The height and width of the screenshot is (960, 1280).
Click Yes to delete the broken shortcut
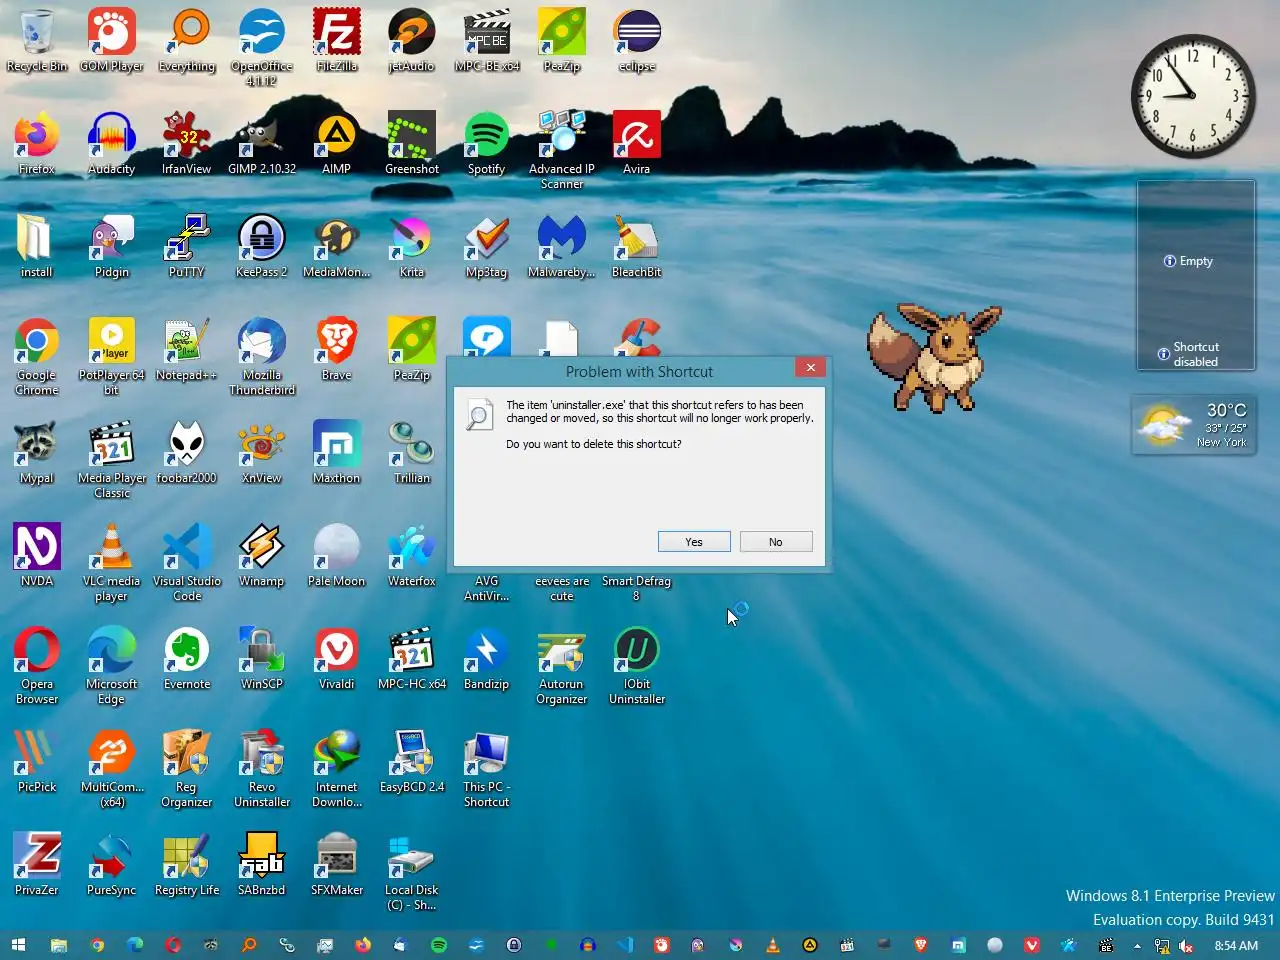pos(694,542)
